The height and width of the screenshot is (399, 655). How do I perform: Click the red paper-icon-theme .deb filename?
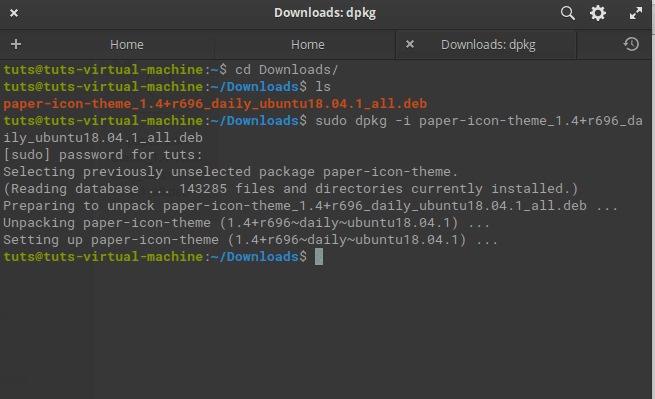coord(215,104)
